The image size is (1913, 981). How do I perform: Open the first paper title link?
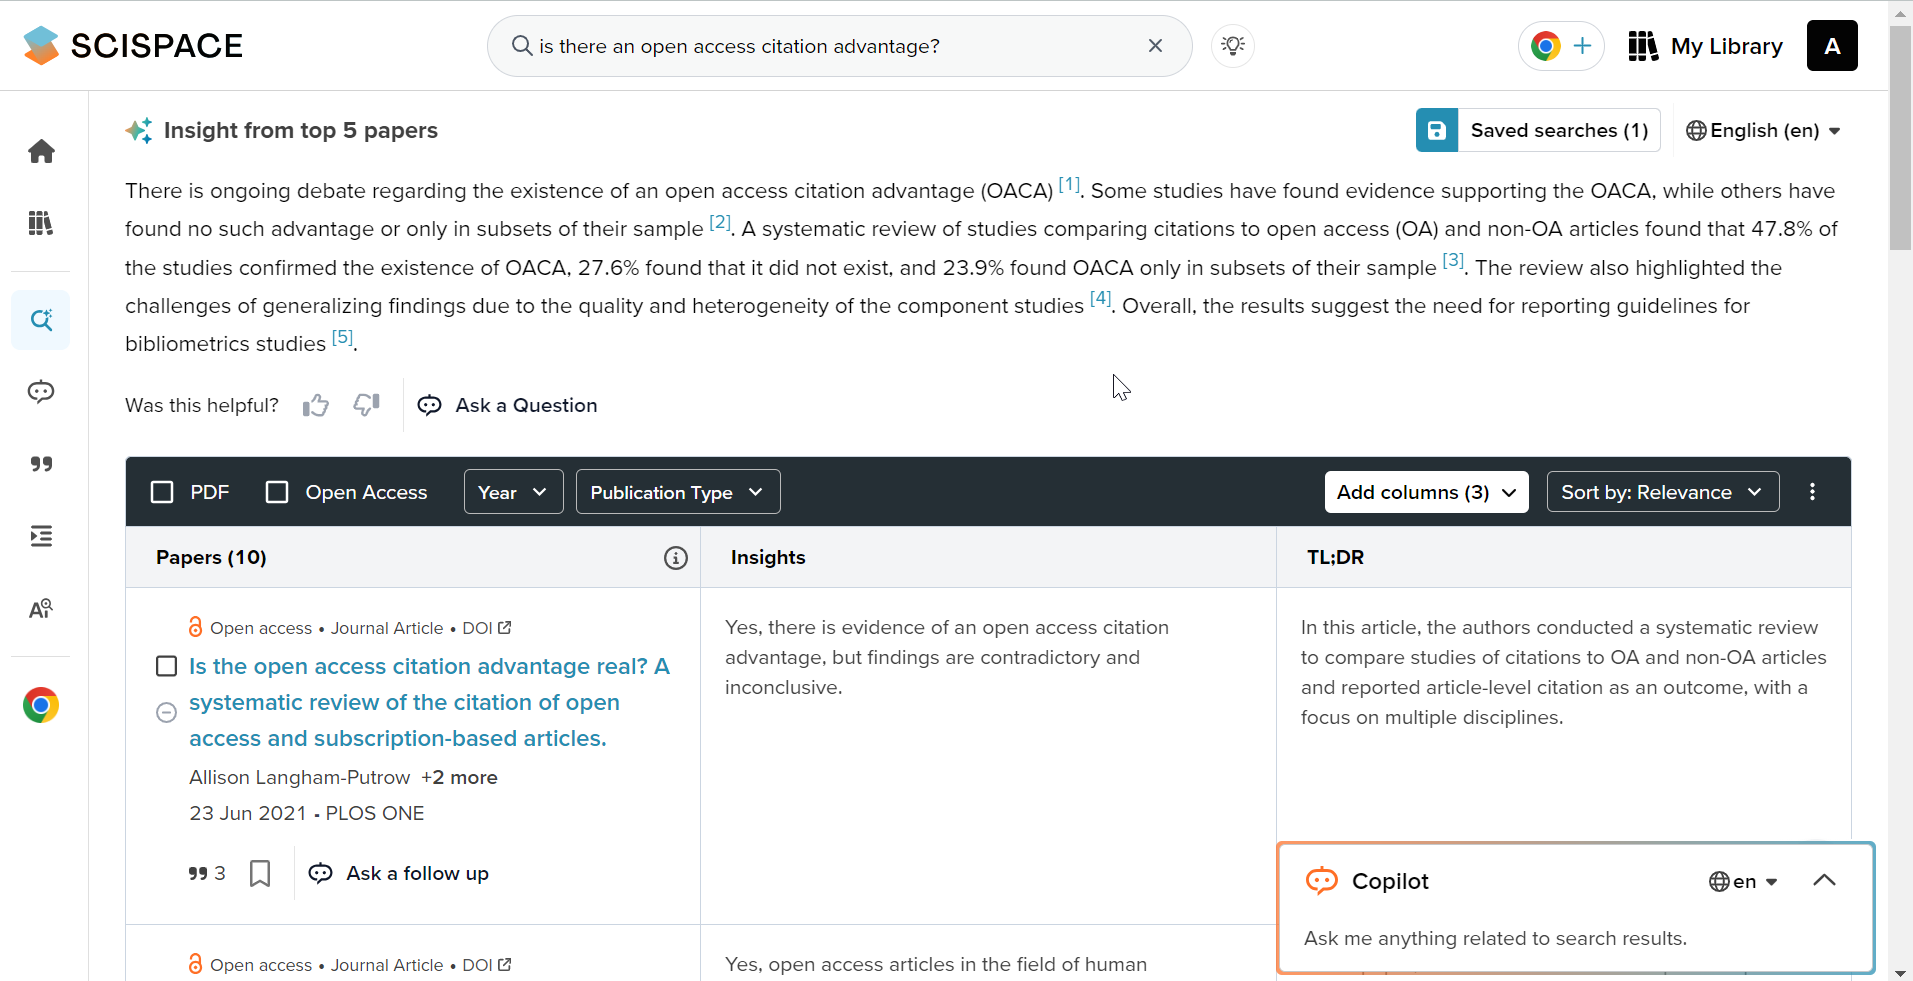point(429,702)
